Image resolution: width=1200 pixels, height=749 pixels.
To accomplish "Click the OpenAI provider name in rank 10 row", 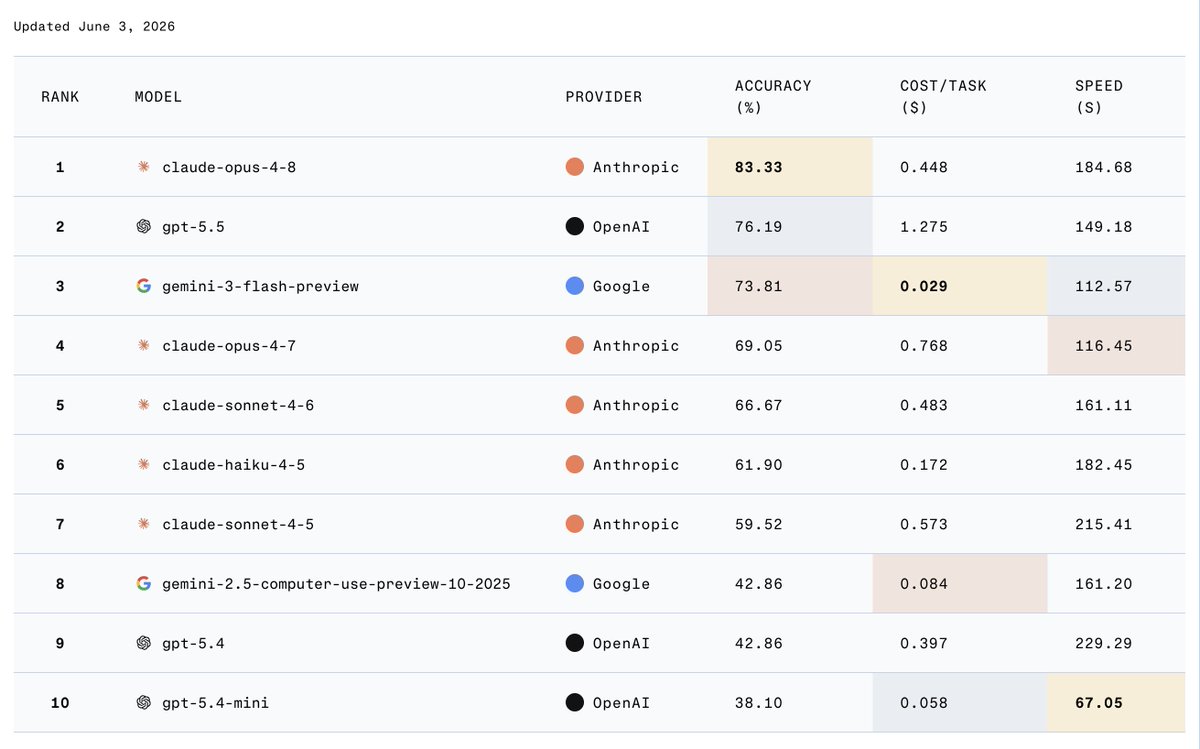I will click(x=621, y=703).
